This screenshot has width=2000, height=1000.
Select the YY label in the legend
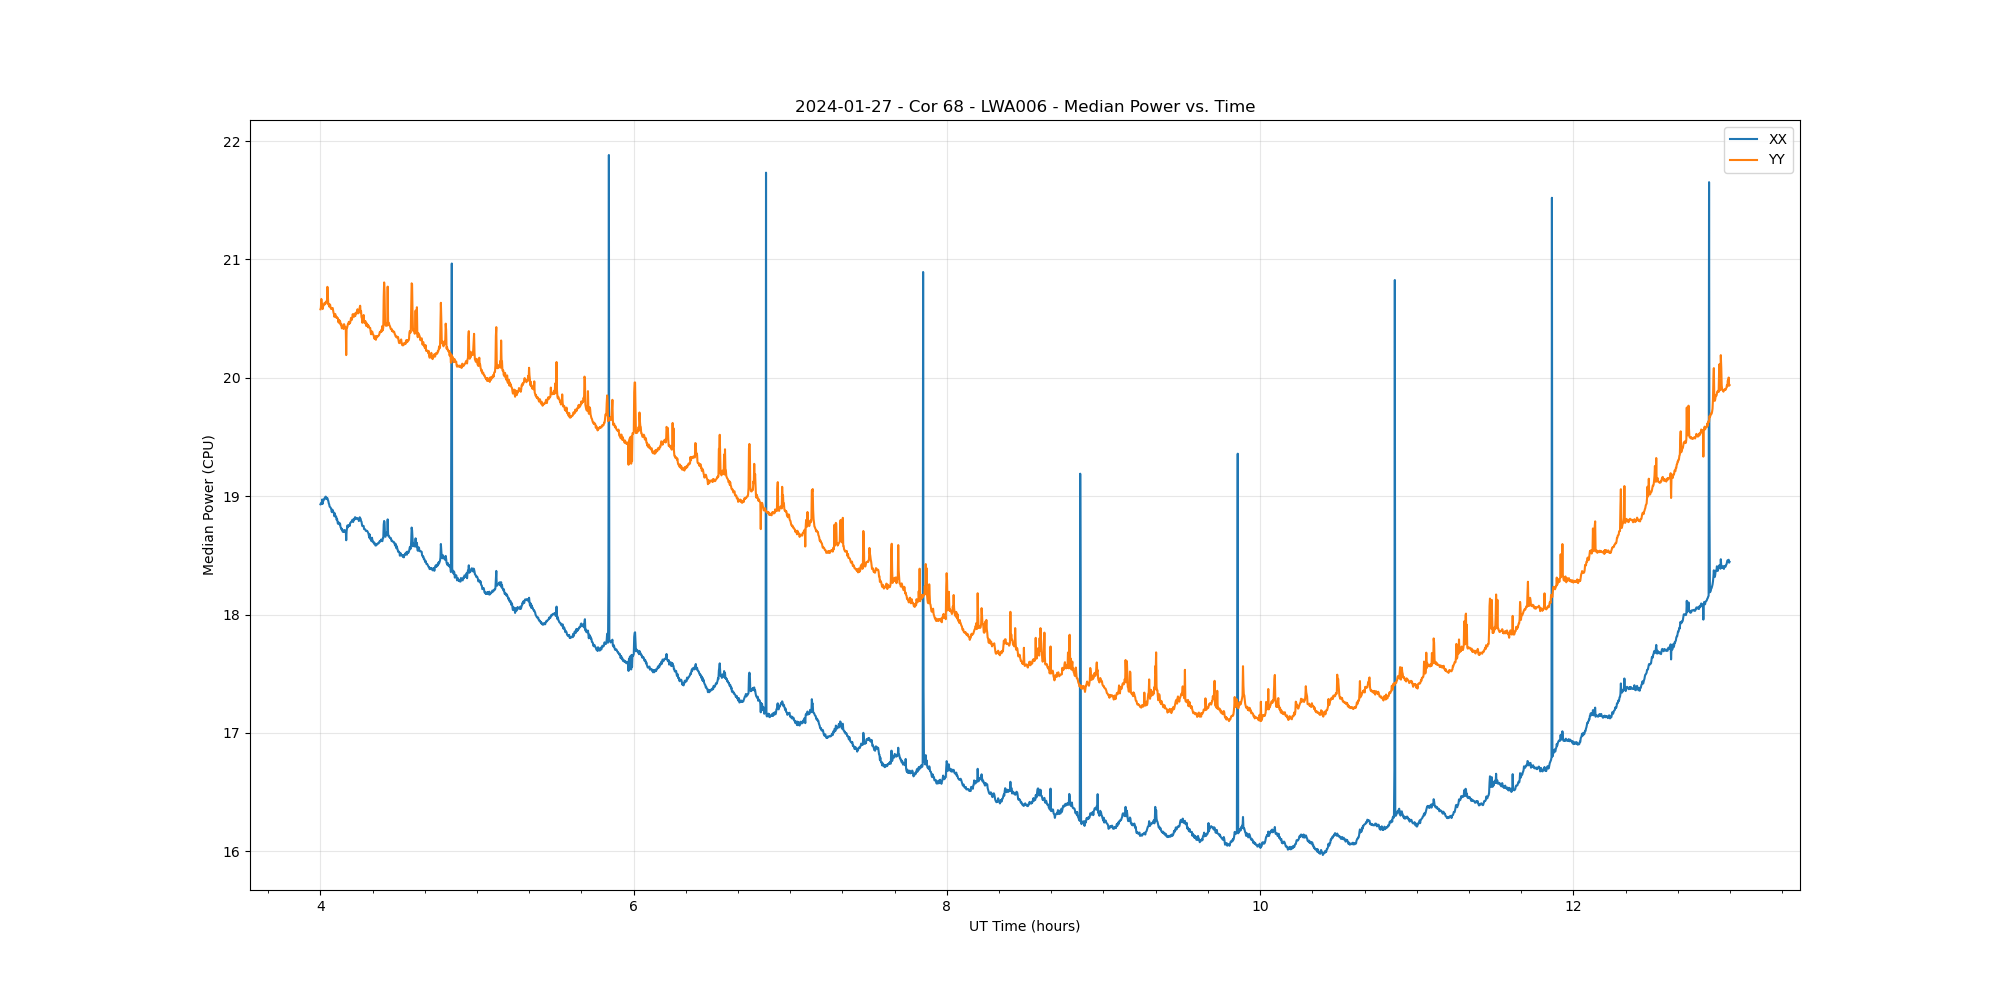(x=1776, y=160)
